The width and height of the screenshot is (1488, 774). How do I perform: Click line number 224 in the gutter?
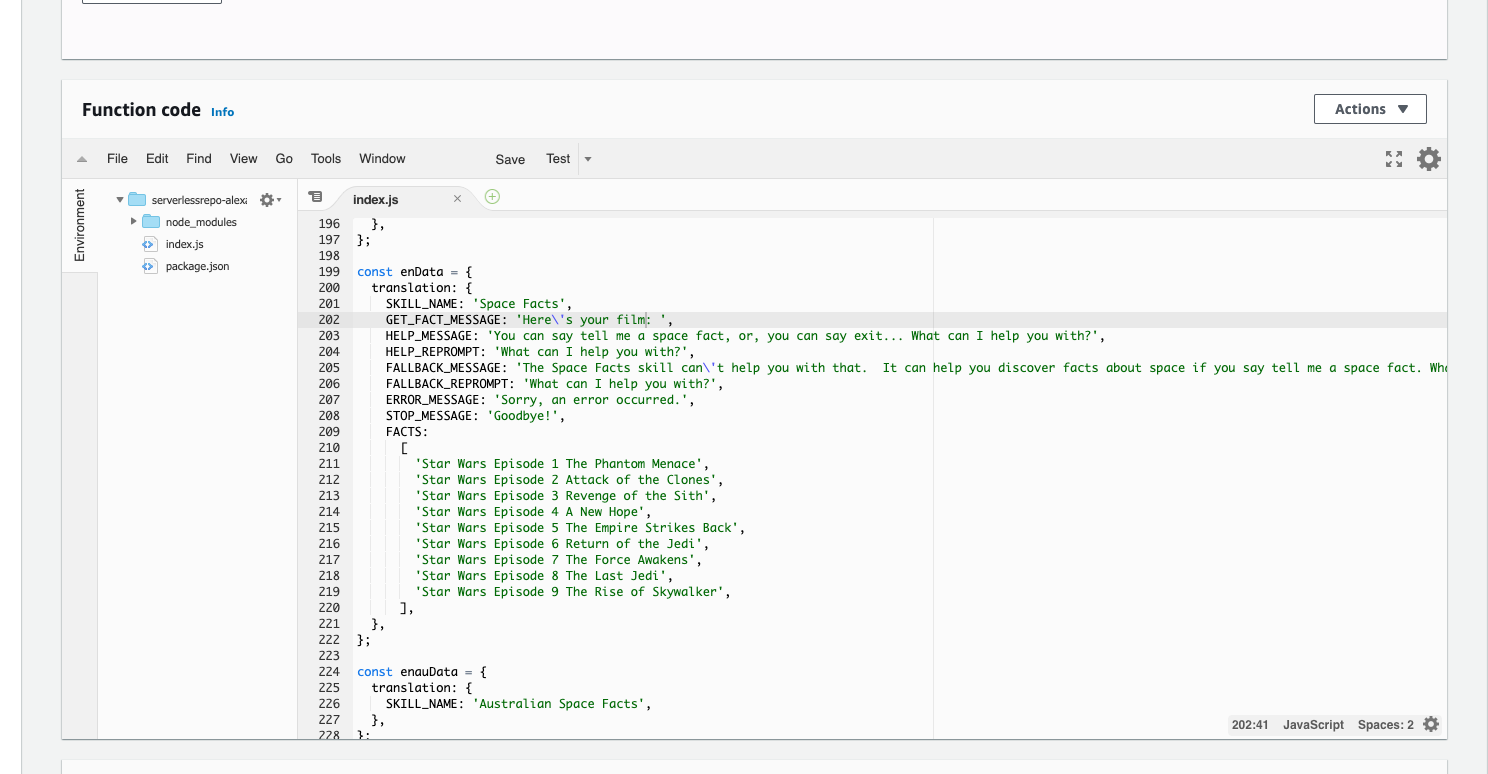[328, 672]
